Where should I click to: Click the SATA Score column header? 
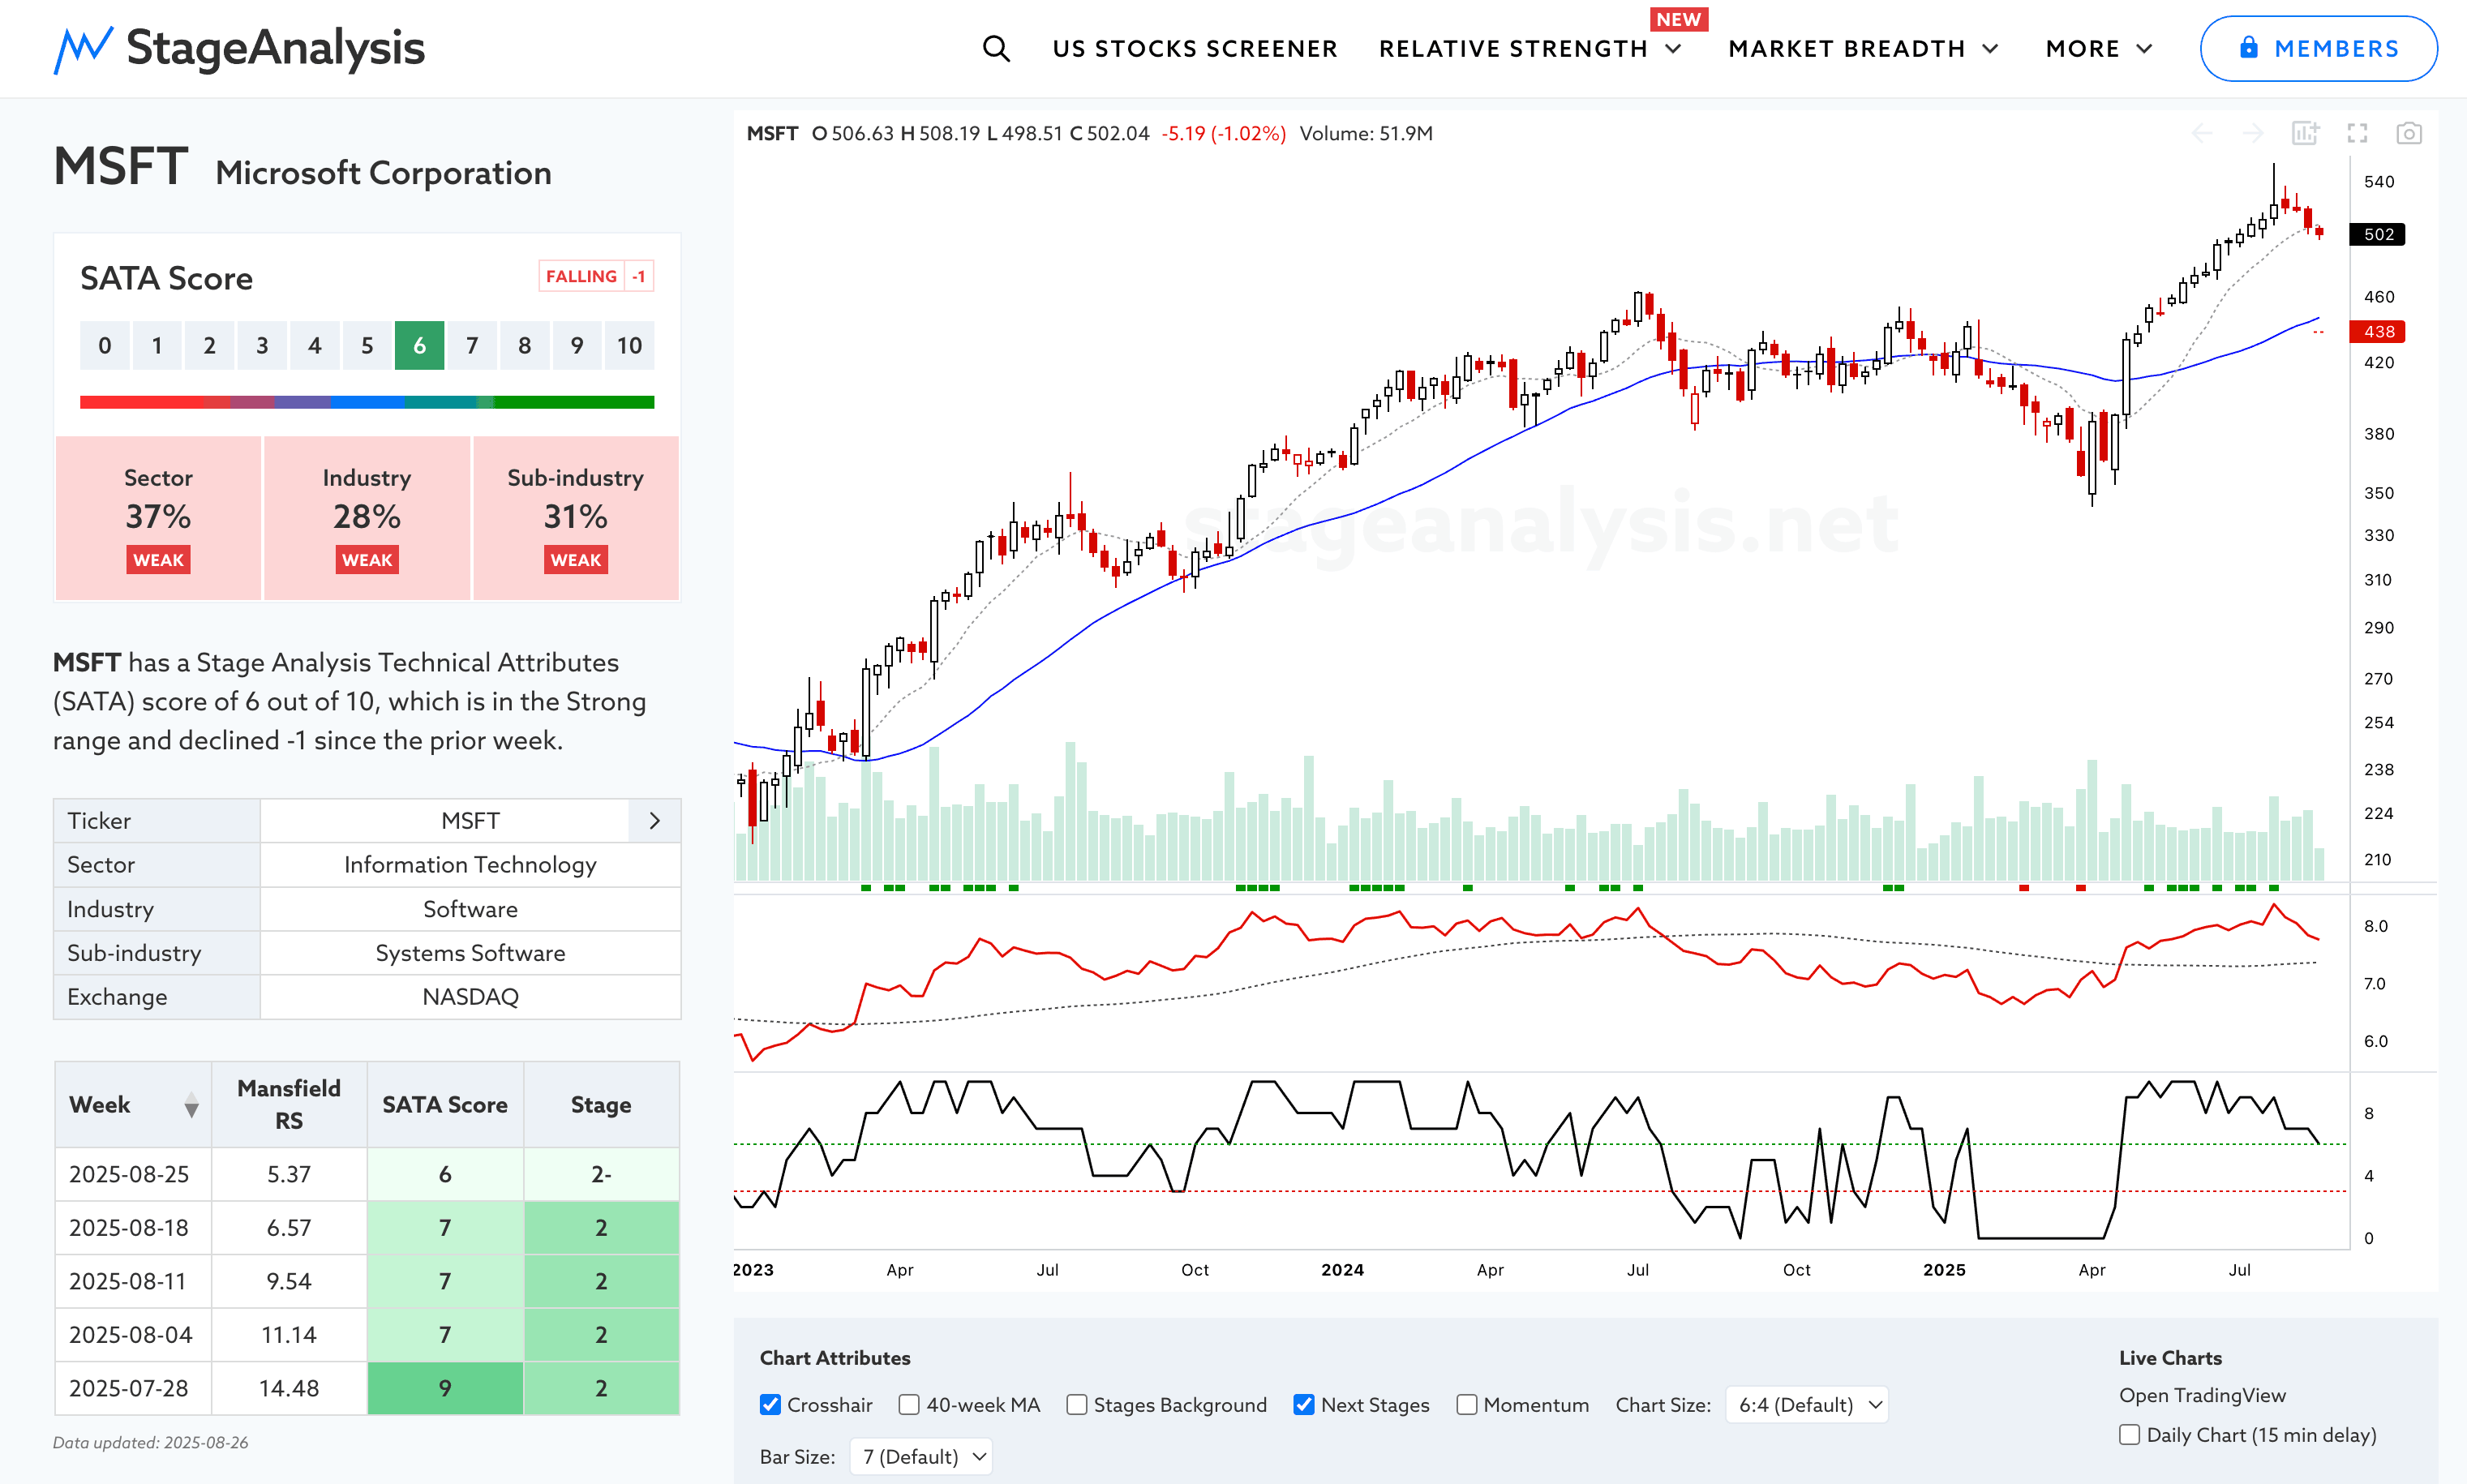[x=445, y=1105]
